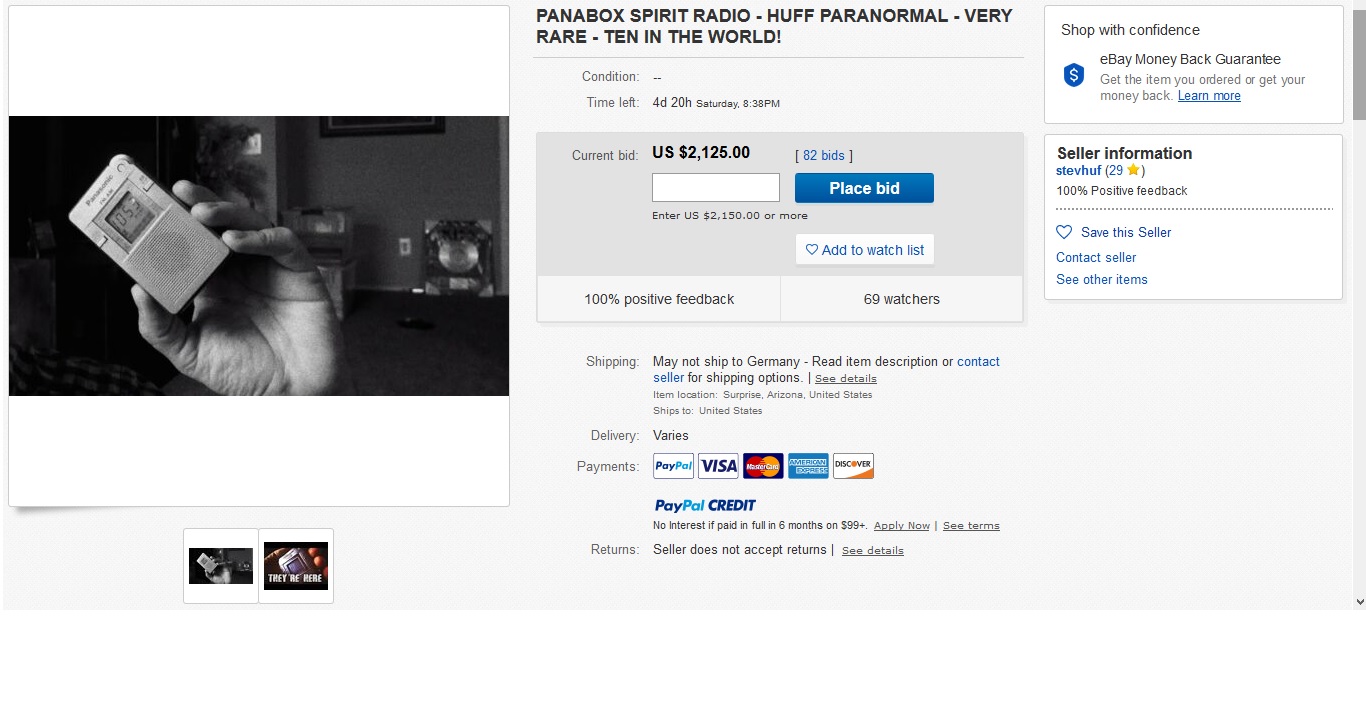Focus the bid amount input field

pyautogui.click(x=716, y=188)
